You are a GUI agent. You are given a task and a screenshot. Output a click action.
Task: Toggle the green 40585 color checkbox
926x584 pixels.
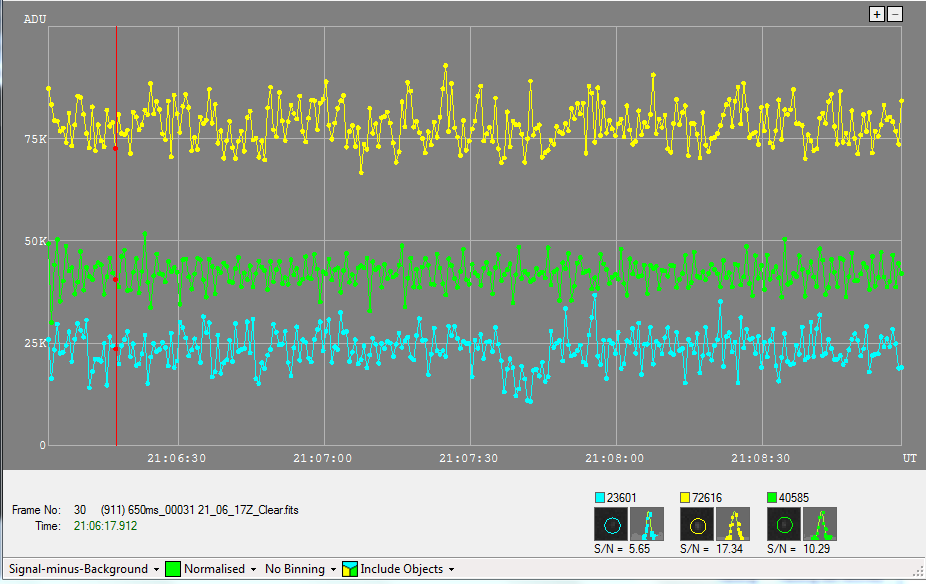click(x=772, y=497)
